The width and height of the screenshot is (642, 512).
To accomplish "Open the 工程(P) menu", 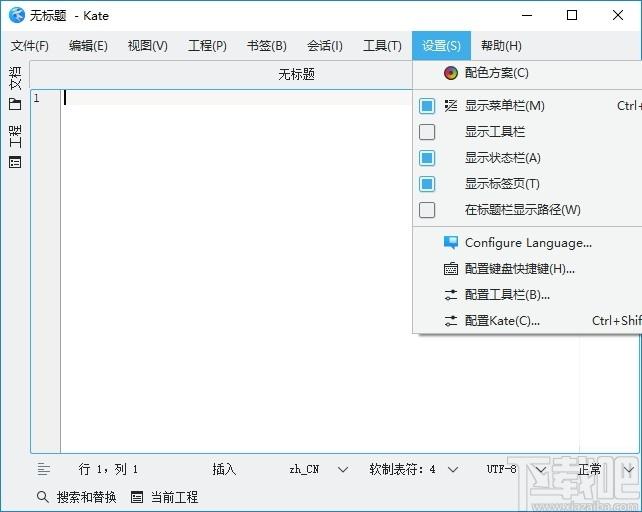I will [207, 45].
